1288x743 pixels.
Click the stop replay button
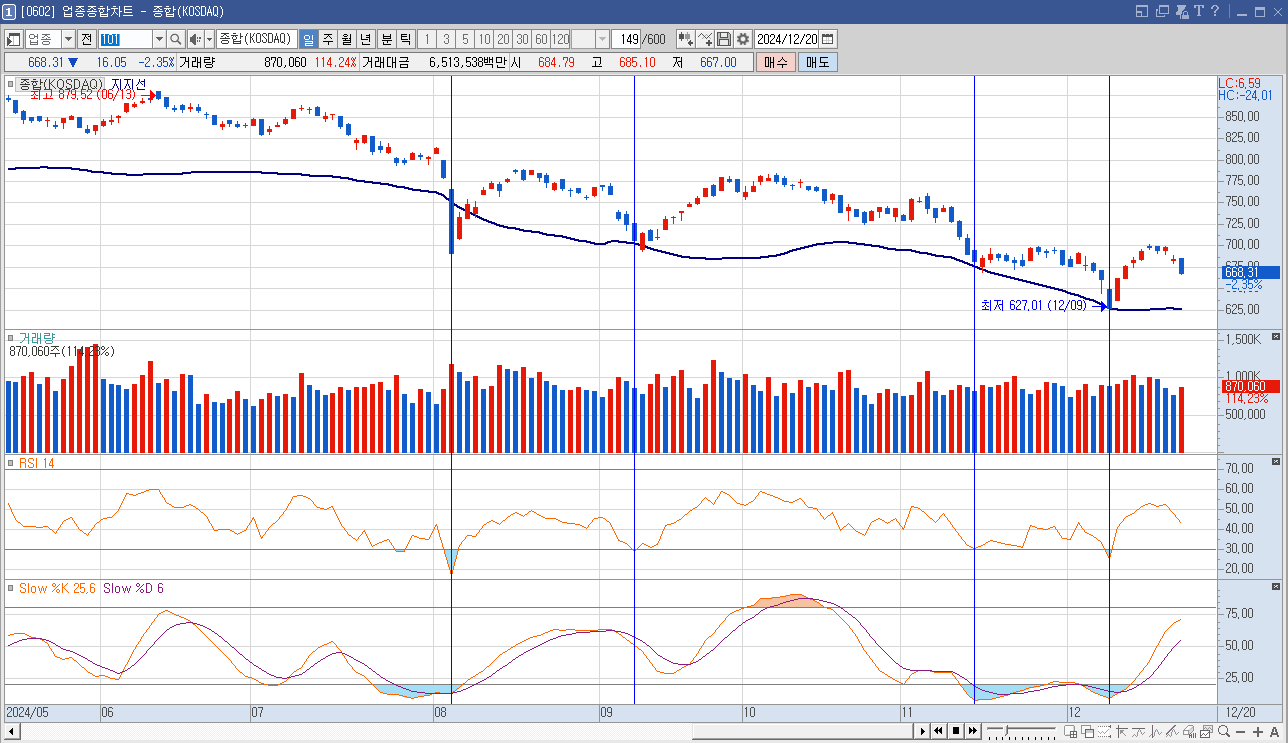point(956,732)
